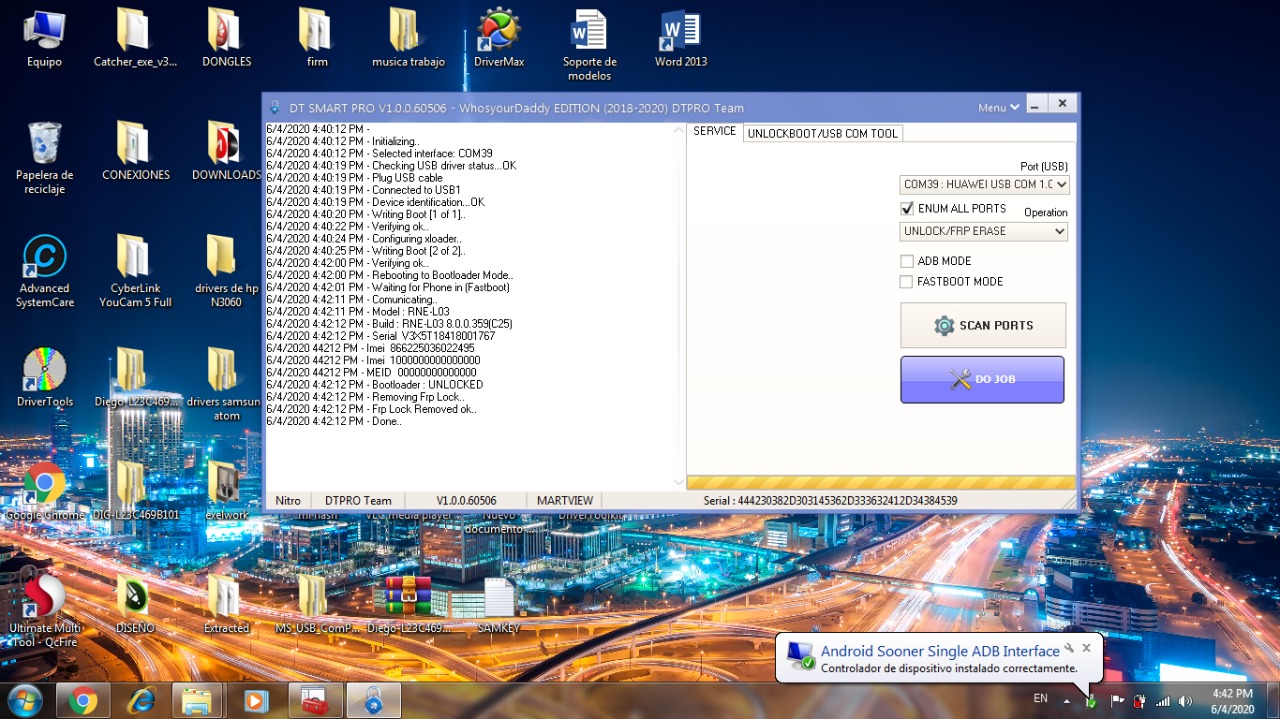Click the 'Frp Lock Removed ok..' log line
This screenshot has width=1280, height=719.
tap(371, 409)
